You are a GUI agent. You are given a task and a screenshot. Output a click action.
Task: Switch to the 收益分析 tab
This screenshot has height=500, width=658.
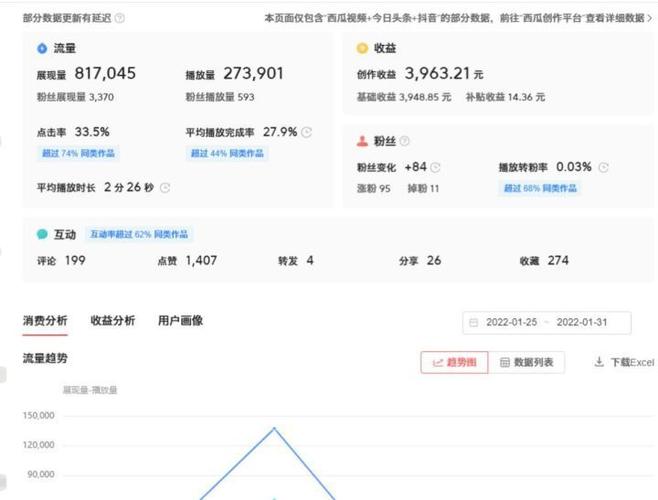pyautogui.click(x=112, y=321)
